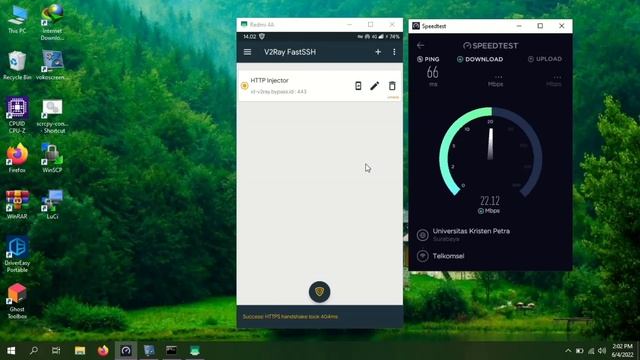Viewport: 640px width, 360px height.
Task: Edit the HTTP Injector config with pencil icon
Action: tap(374, 86)
